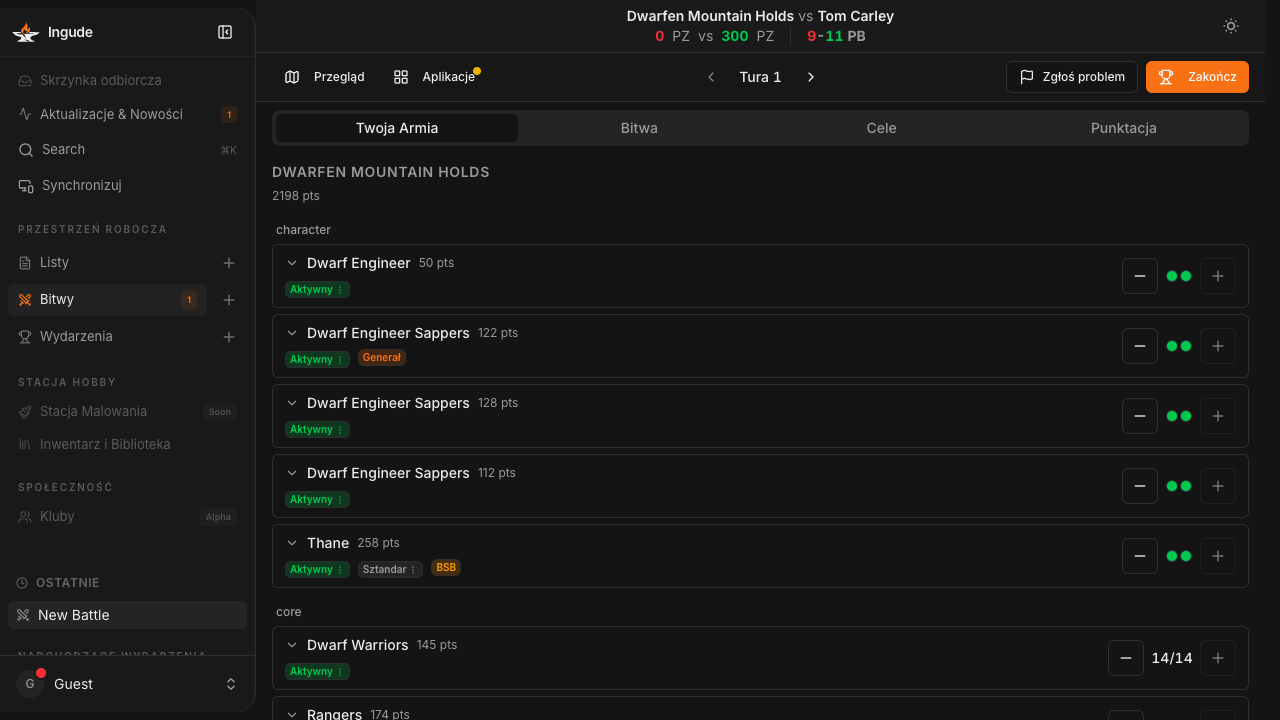Add a new event with Wydarzenia plus
This screenshot has height=720, width=1280.
click(x=229, y=337)
